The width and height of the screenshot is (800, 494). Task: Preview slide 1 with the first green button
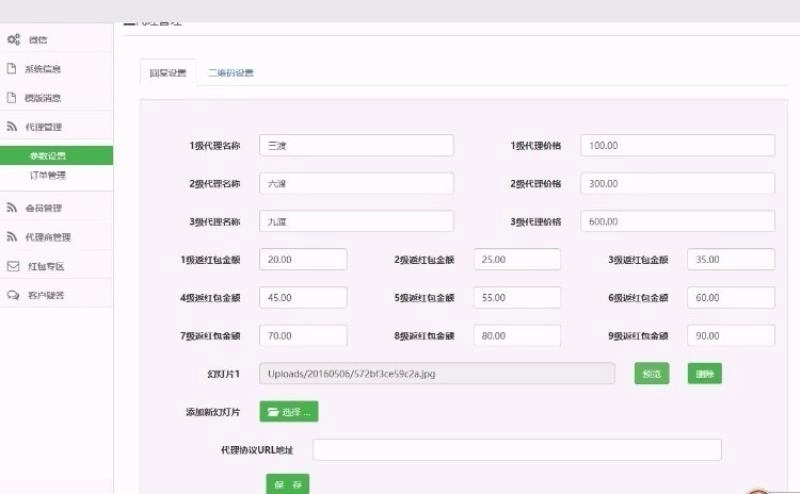click(652, 374)
